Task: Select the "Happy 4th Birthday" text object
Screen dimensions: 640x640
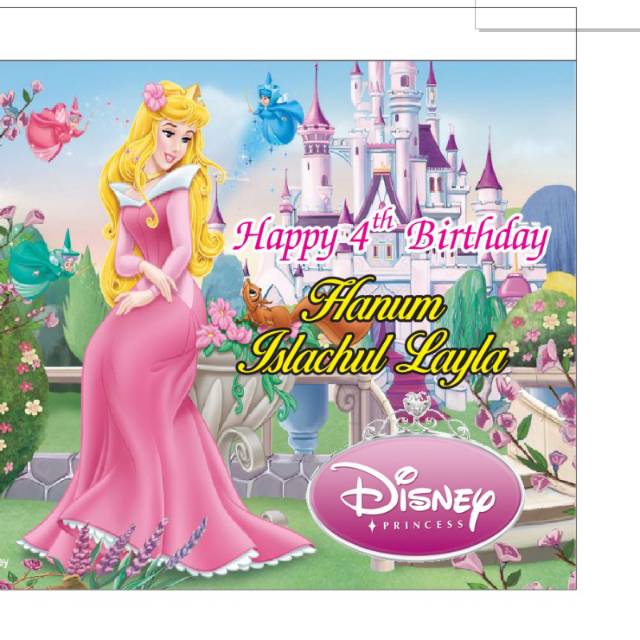Action: coord(391,237)
